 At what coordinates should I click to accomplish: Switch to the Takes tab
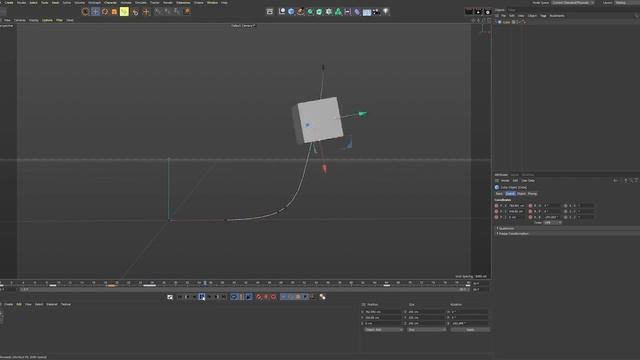511,10
